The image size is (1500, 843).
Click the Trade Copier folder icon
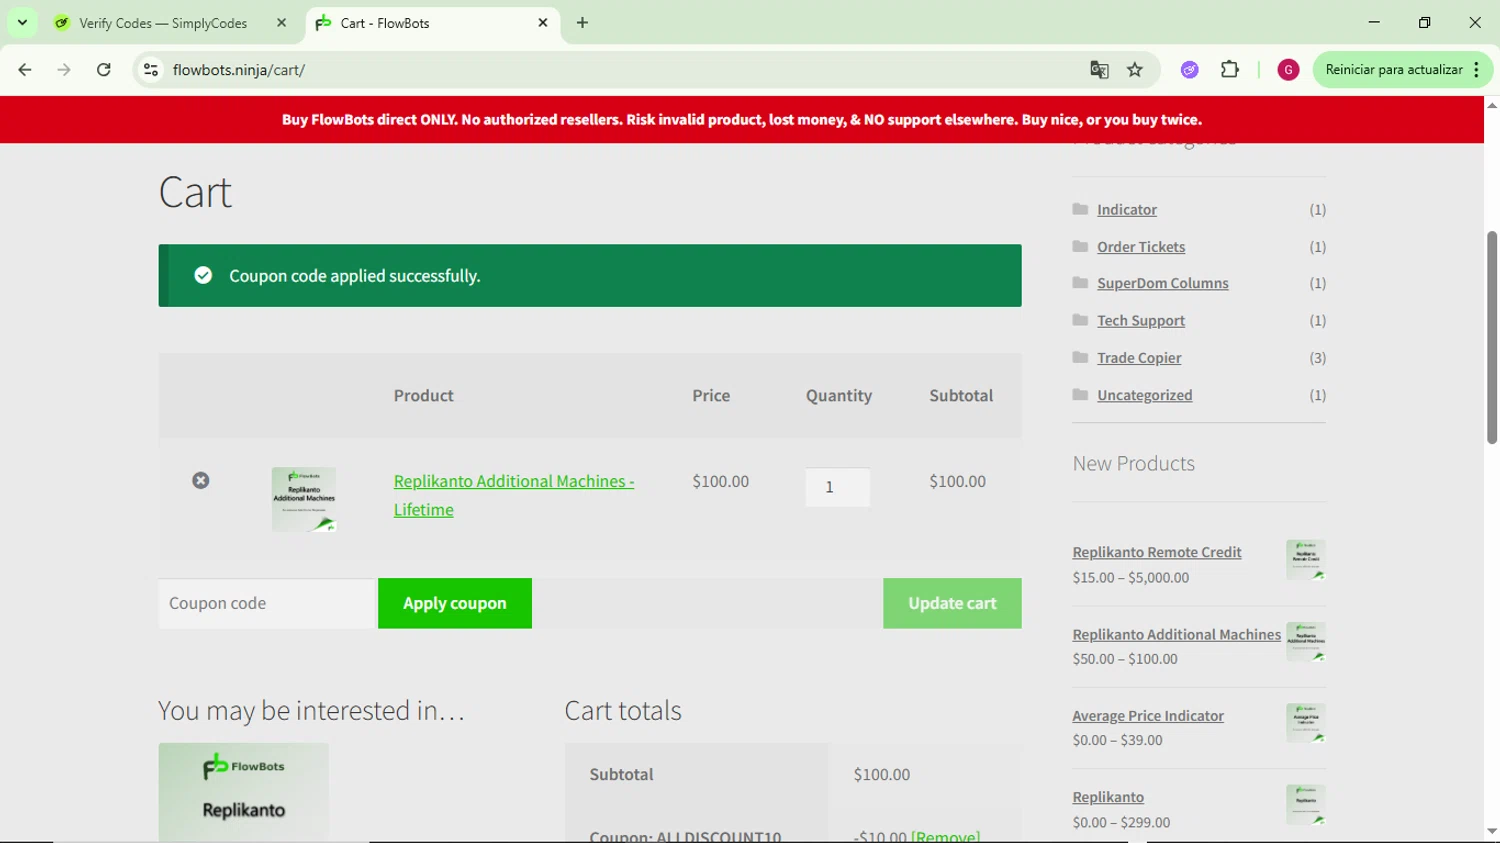[1080, 357]
